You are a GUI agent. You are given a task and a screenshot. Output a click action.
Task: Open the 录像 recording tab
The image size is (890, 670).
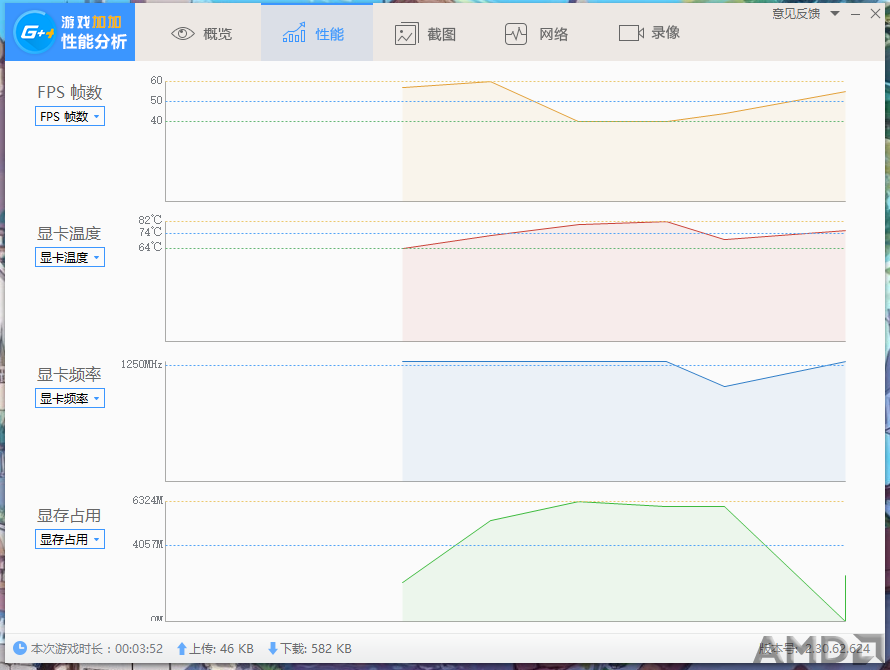tap(649, 33)
